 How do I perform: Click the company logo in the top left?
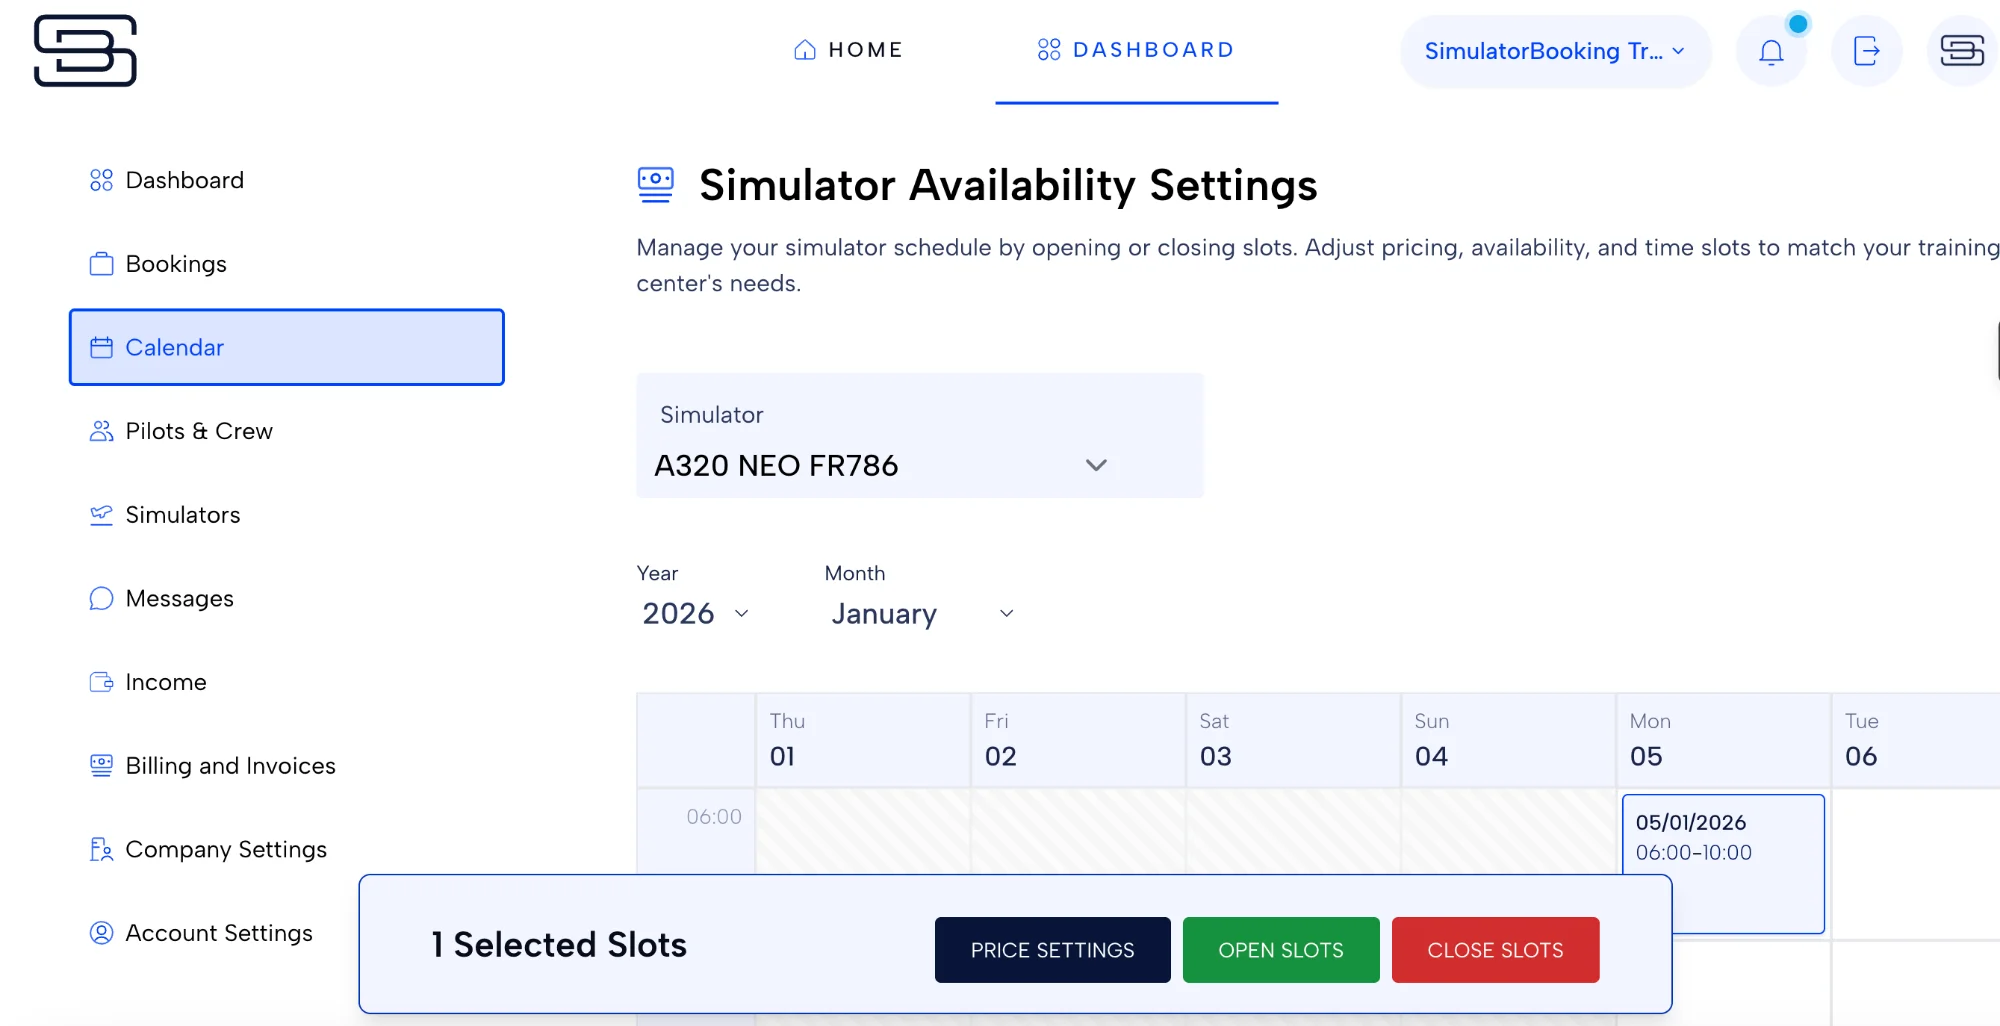click(x=86, y=51)
